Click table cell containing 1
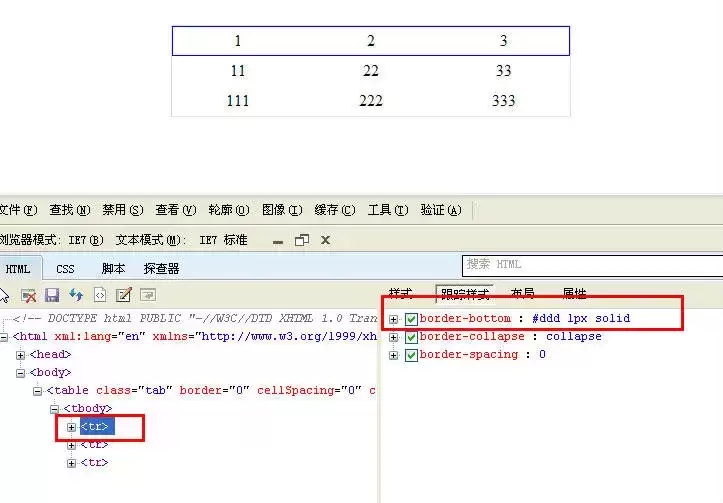This screenshot has width=723, height=503. (238, 41)
